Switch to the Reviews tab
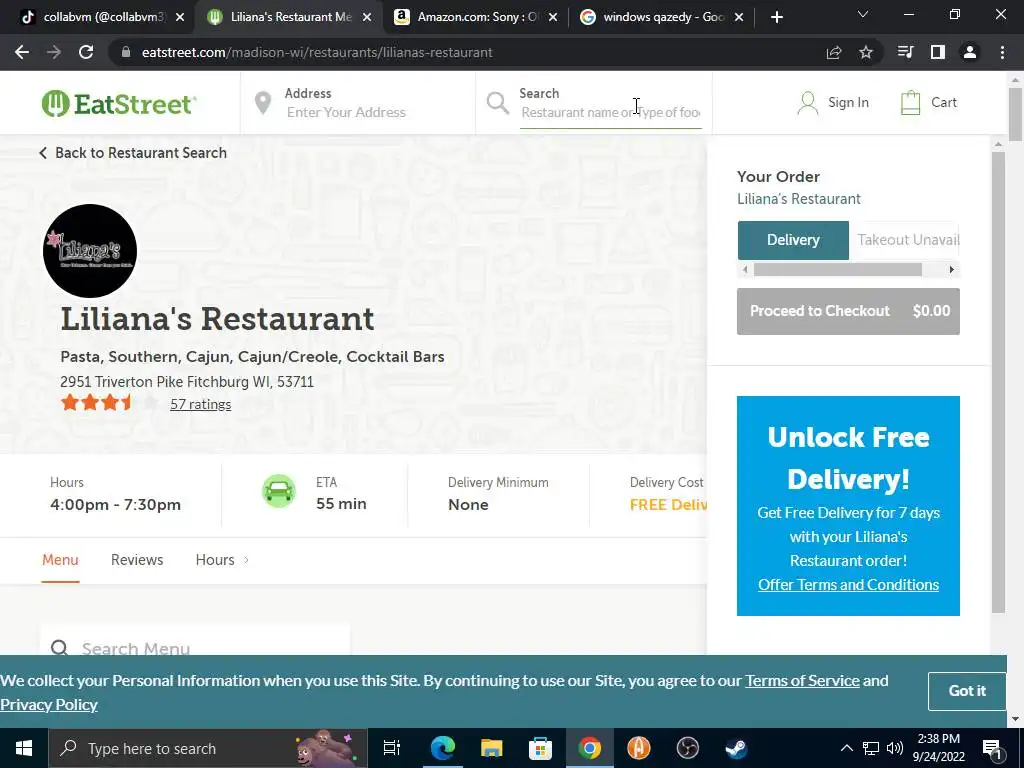Image resolution: width=1024 pixels, height=768 pixels. [x=137, y=560]
